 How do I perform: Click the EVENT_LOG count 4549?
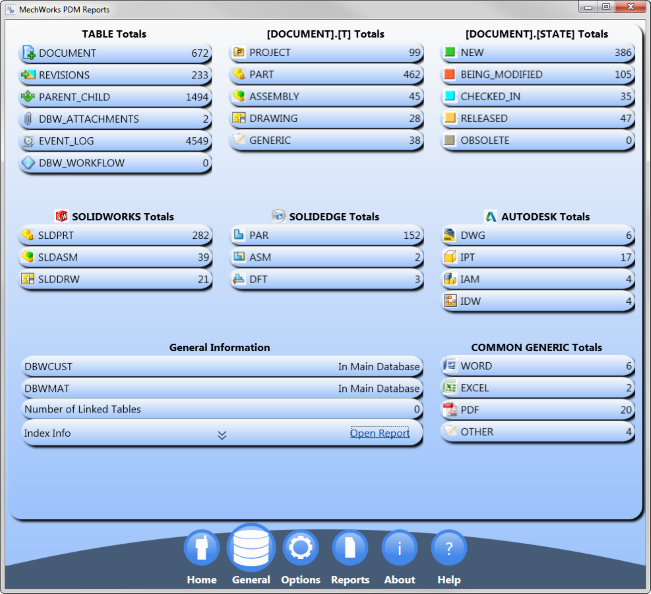pos(197,141)
